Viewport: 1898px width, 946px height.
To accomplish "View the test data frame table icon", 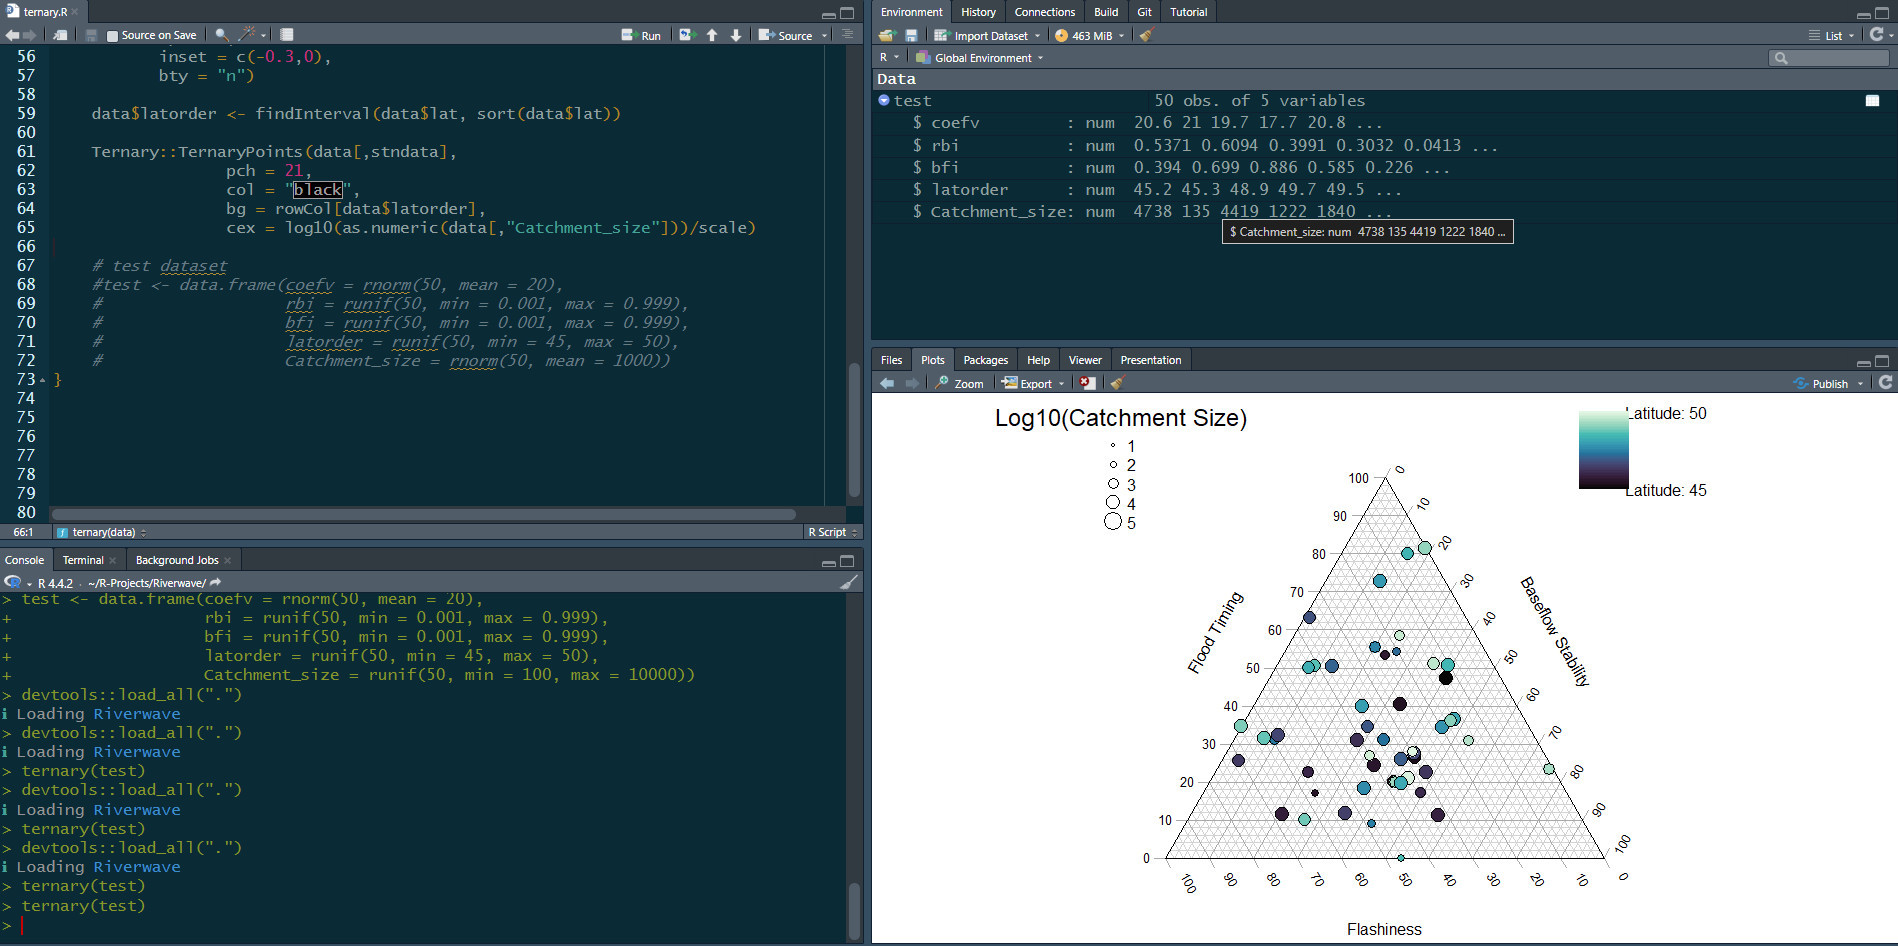I will [1872, 100].
